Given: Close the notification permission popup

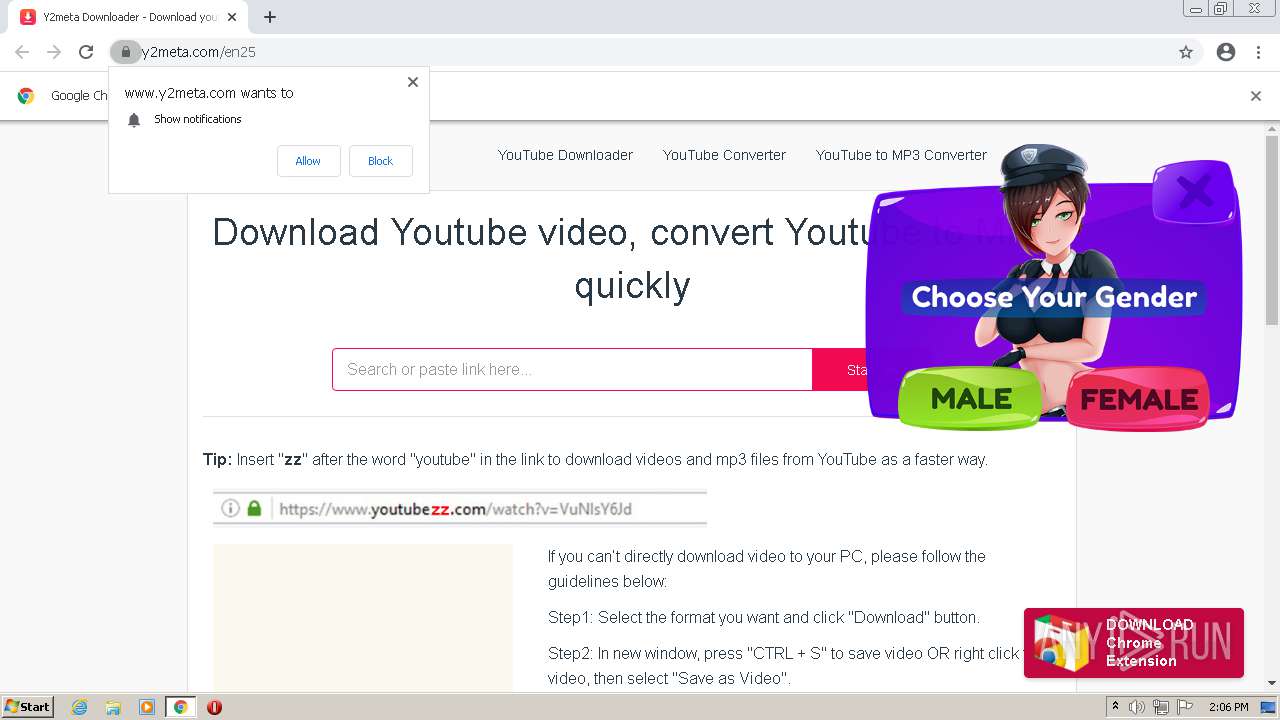Looking at the screenshot, I should [412, 82].
